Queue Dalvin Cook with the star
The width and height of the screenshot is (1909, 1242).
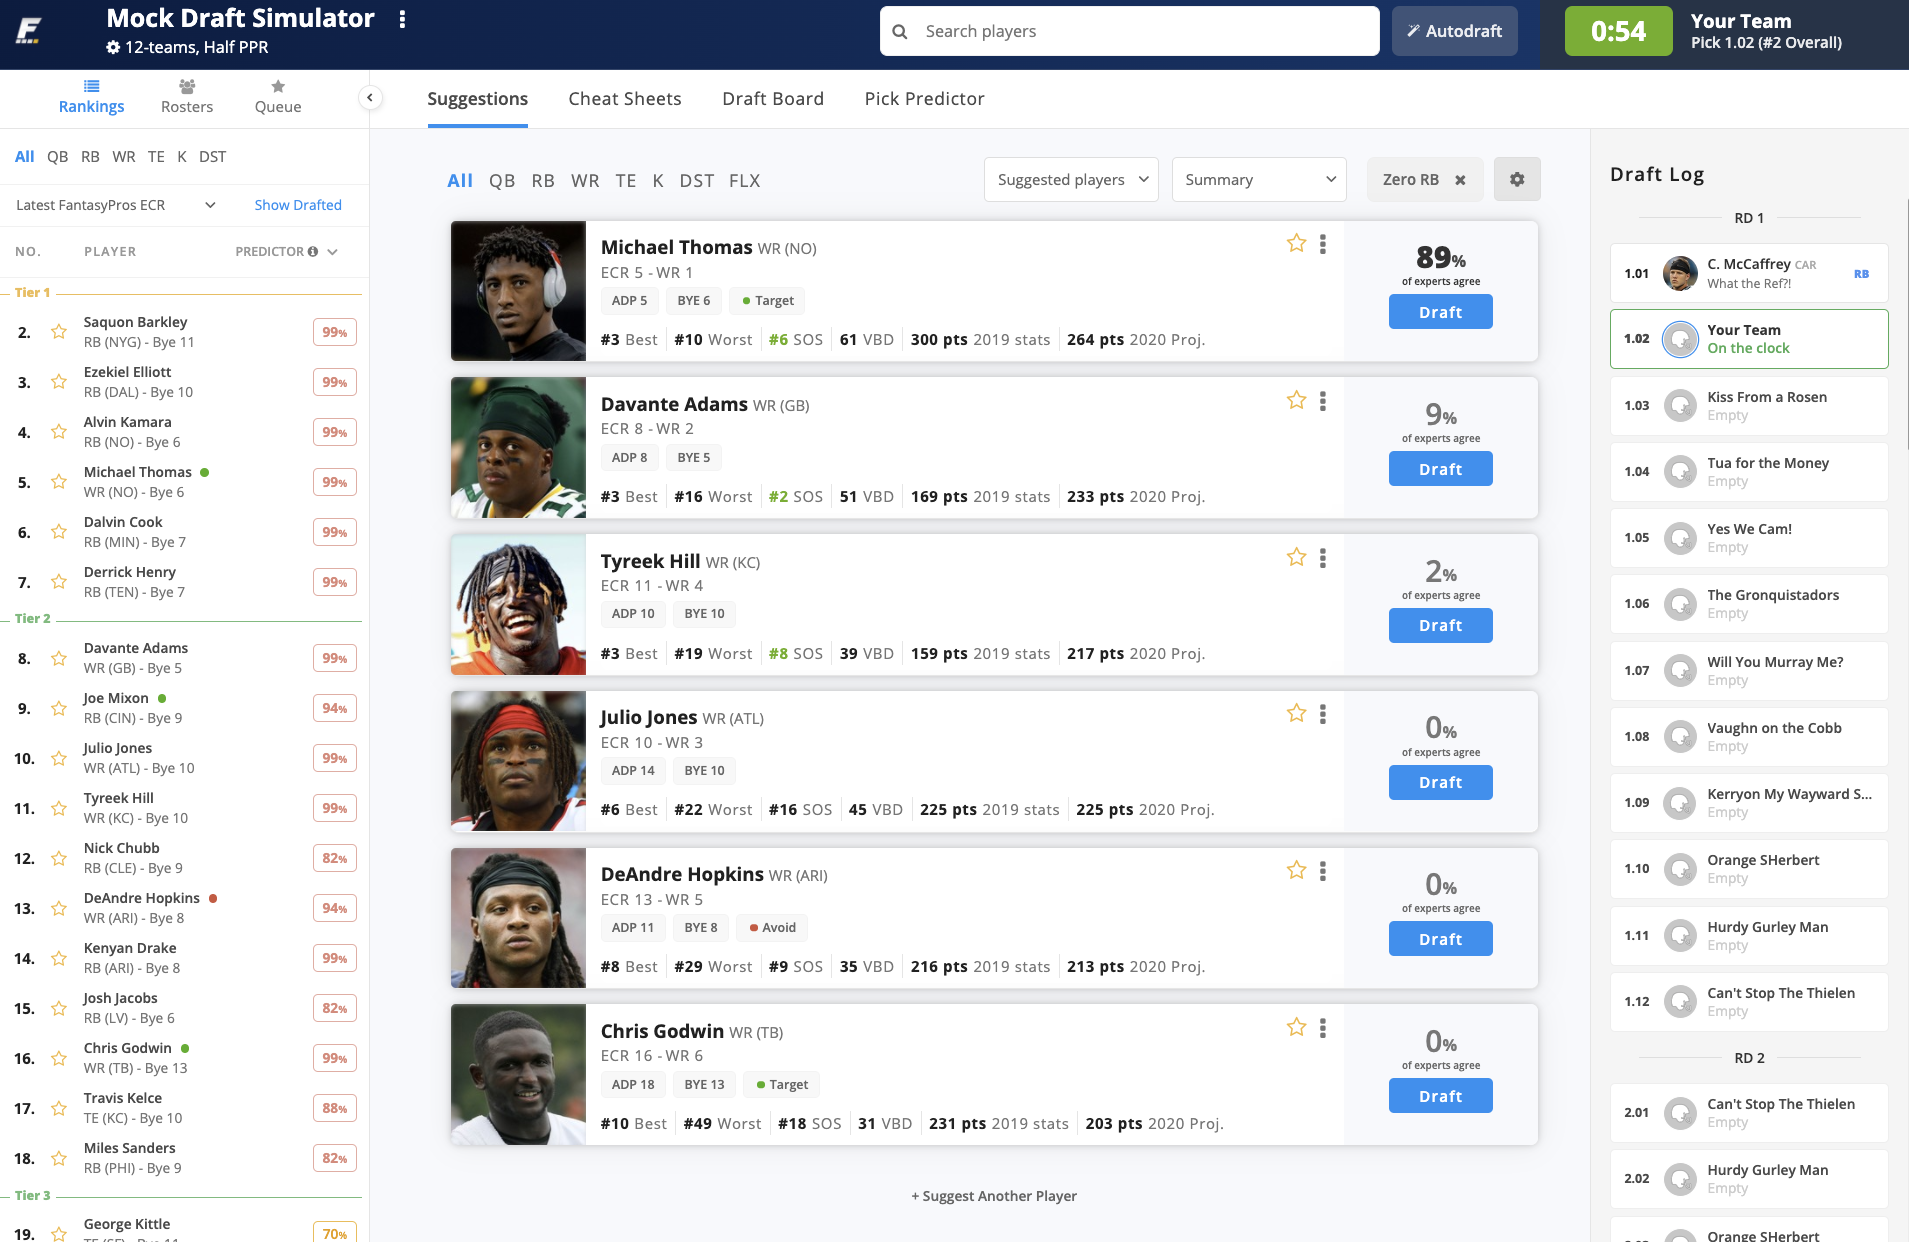pyautogui.click(x=59, y=532)
